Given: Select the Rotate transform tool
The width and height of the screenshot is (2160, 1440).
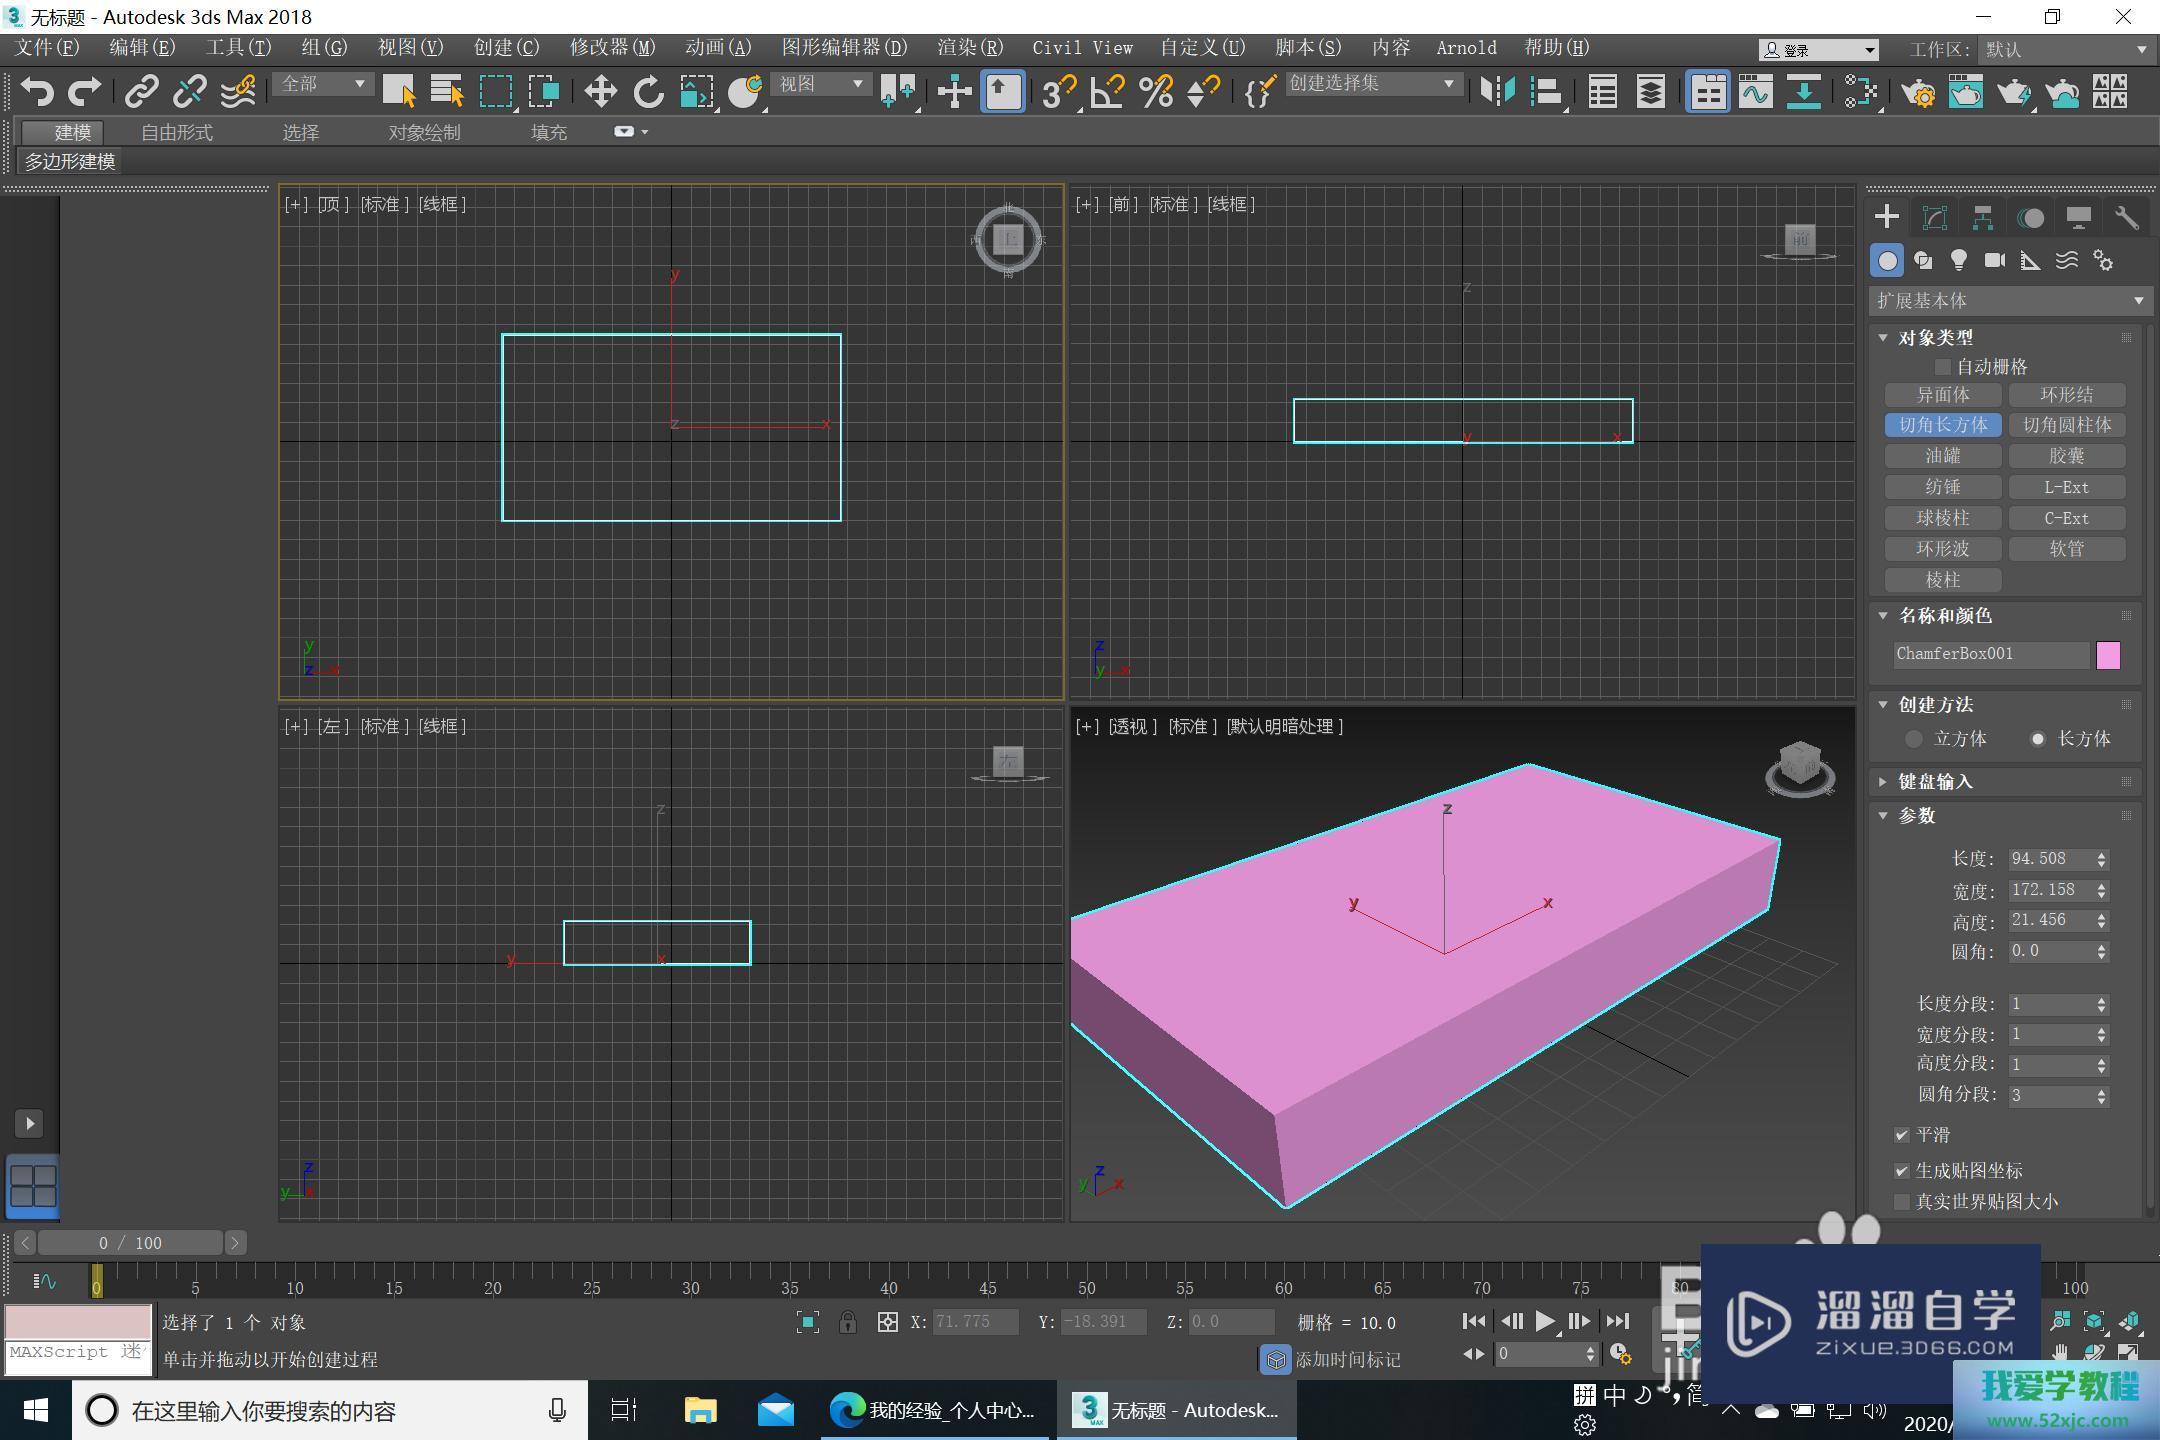Looking at the screenshot, I should point(648,92).
